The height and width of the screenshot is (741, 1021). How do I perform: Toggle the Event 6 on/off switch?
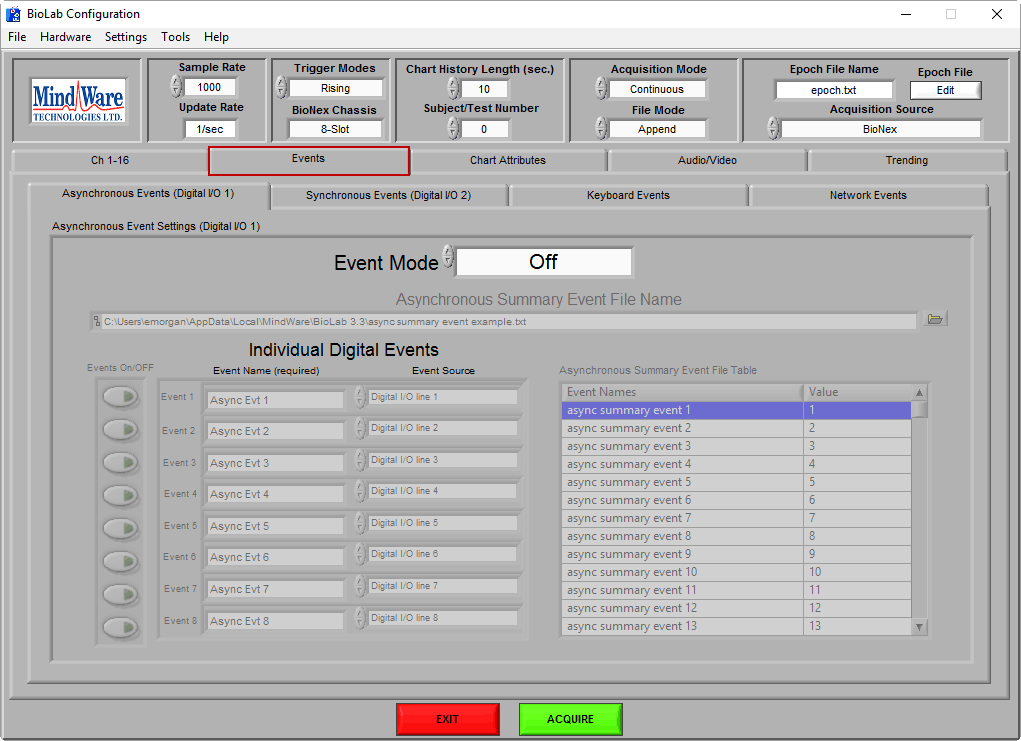(x=121, y=561)
